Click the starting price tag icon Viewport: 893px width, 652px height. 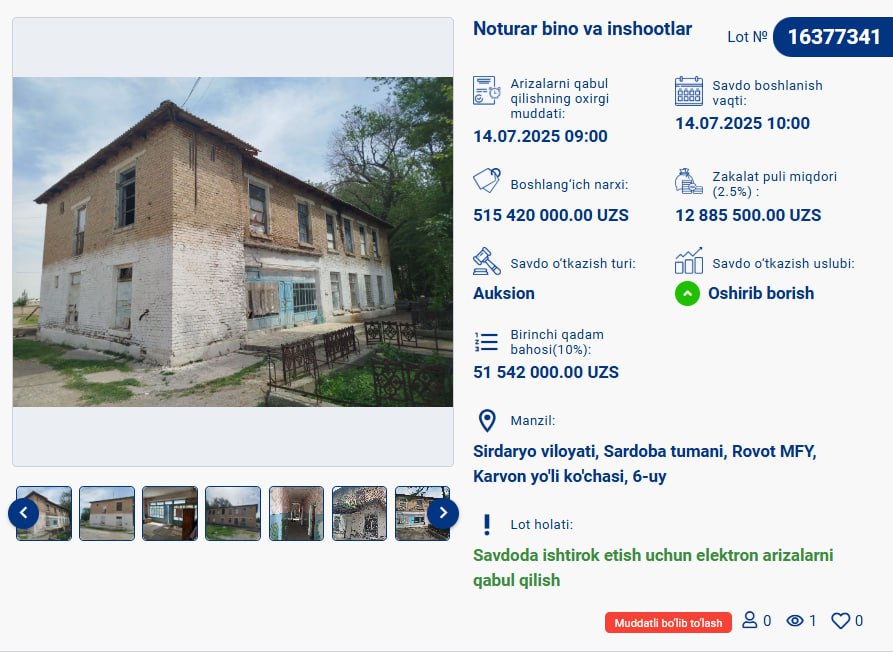487,181
